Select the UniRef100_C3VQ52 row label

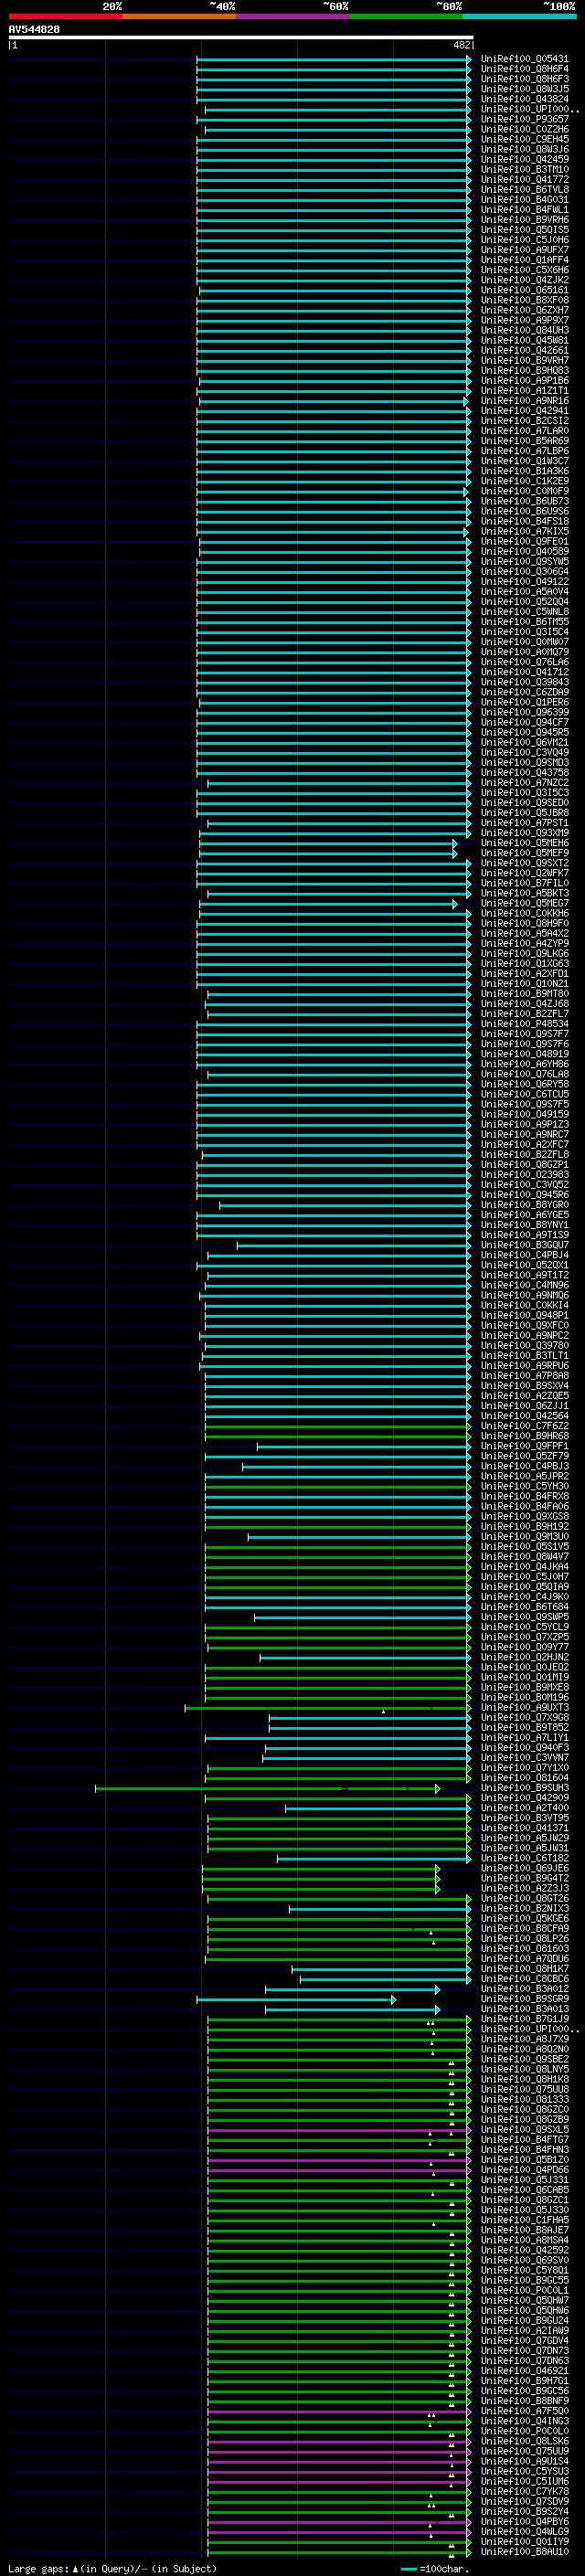524,1185
